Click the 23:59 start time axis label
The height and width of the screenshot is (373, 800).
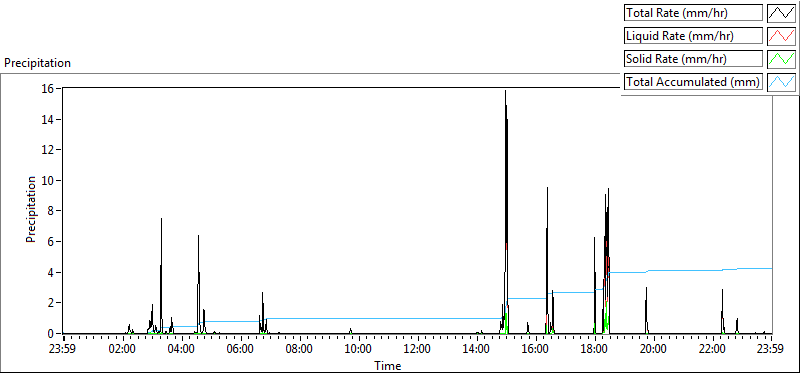[x=63, y=350]
